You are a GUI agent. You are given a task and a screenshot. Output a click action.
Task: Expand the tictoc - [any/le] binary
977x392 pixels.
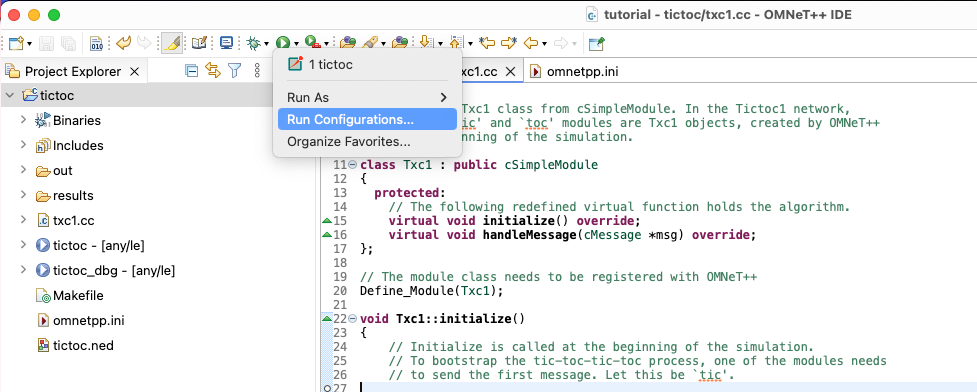(x=23, y=245)
